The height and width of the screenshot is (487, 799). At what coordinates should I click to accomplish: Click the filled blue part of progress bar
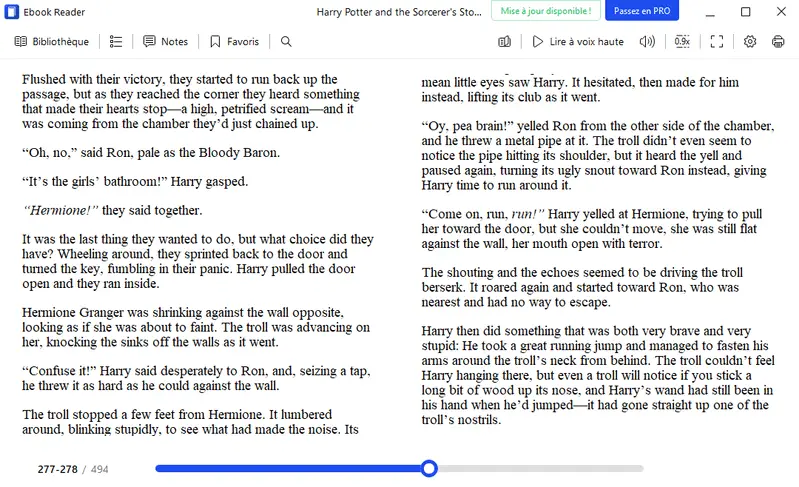click(288, 468)
